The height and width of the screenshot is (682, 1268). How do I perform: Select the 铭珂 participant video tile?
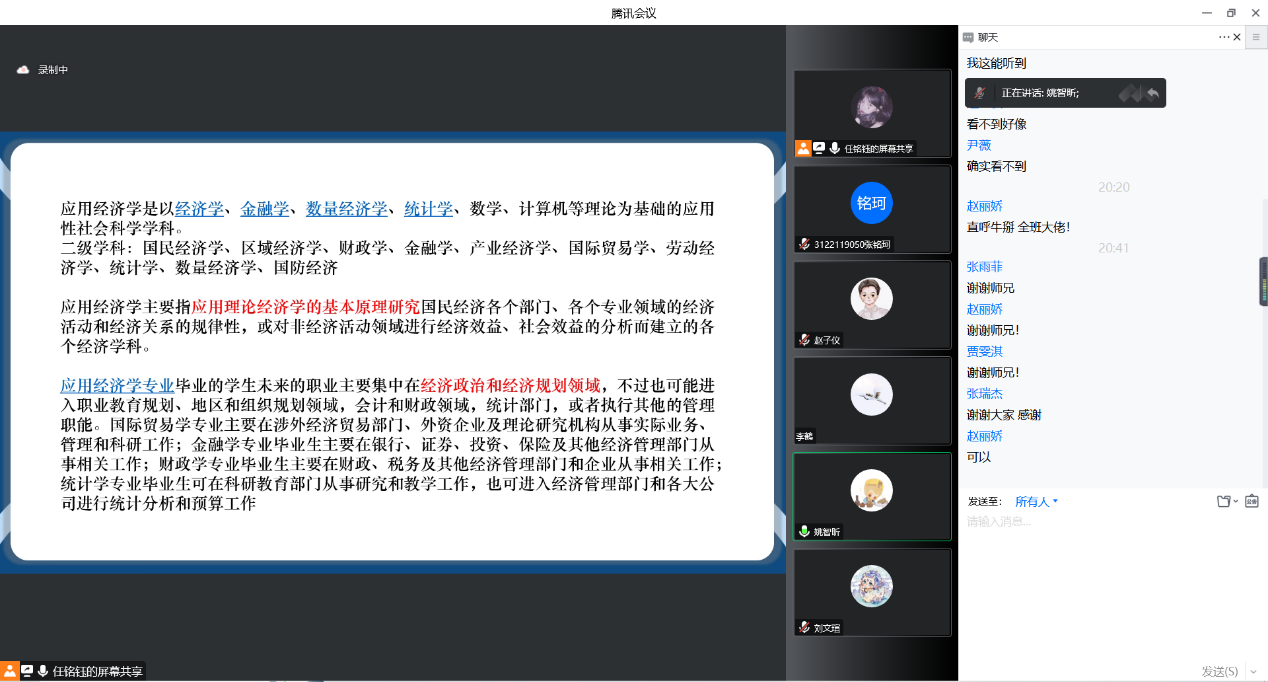pyautogui.click(x=871, y=209)
